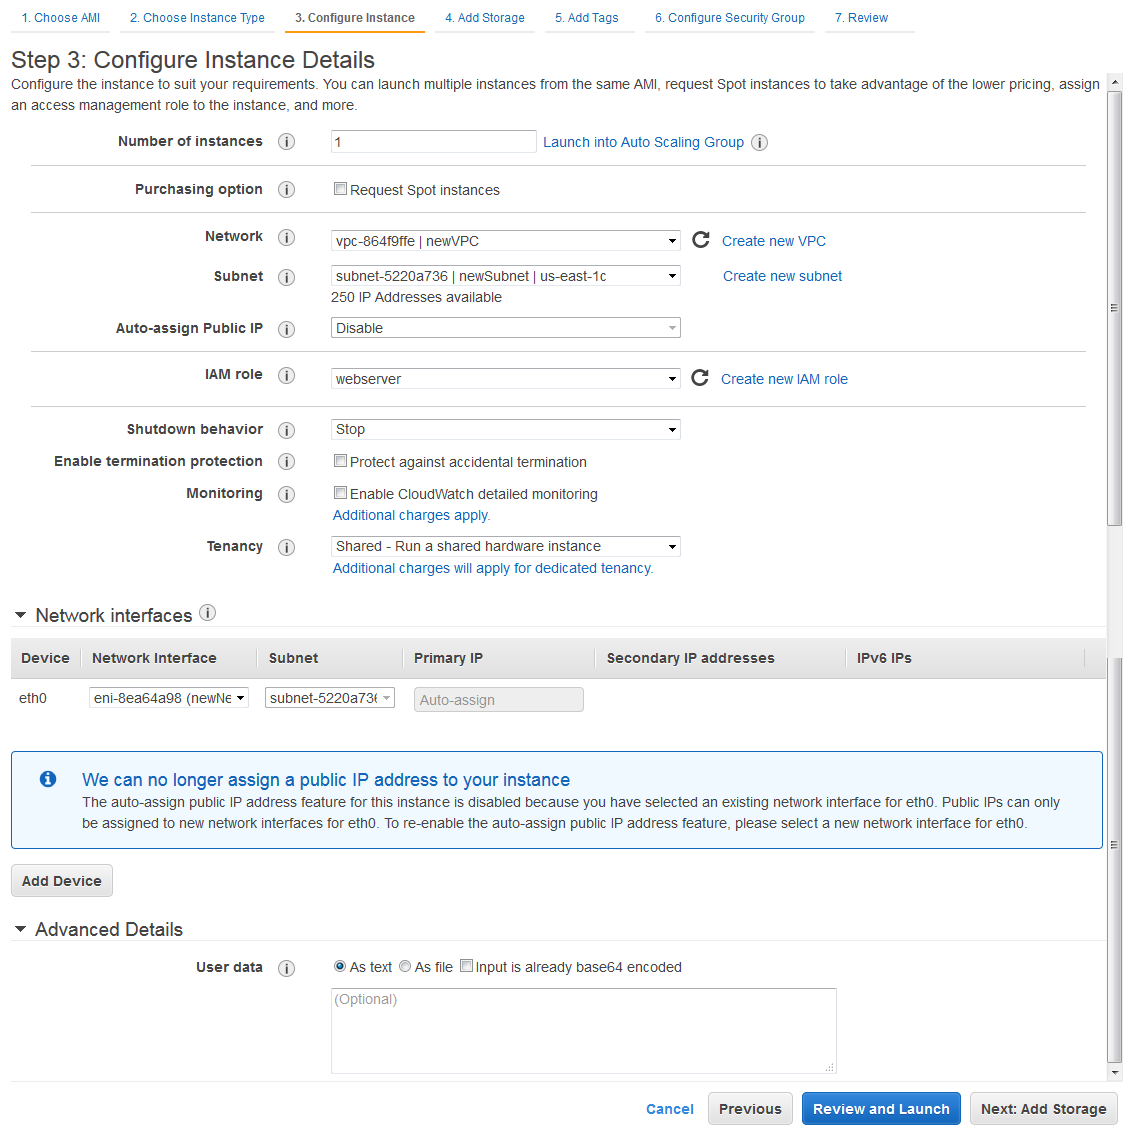Follow the Create new subnet link
The height and width of the screenshot is (1131, 1129).
782,276
